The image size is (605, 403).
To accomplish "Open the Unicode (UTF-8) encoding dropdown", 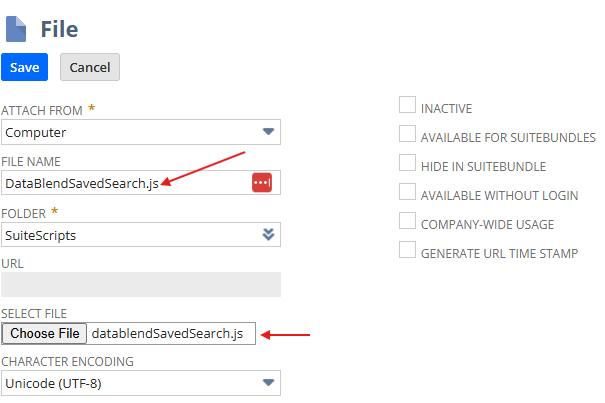I will click(x=141, y=383).
